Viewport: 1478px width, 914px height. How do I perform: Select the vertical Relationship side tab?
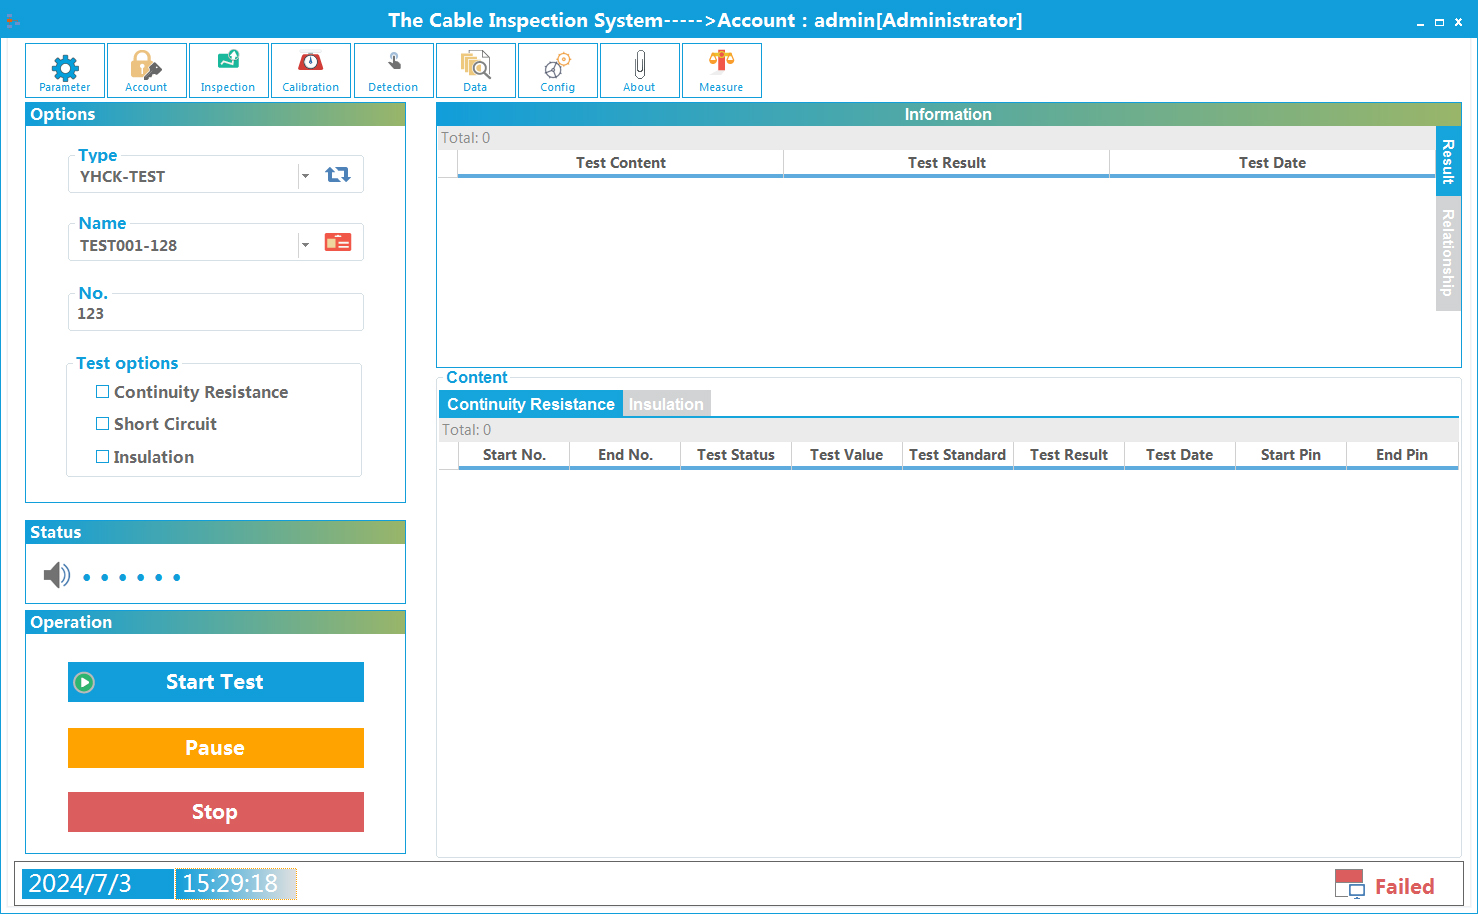[x=1448, y=253]
